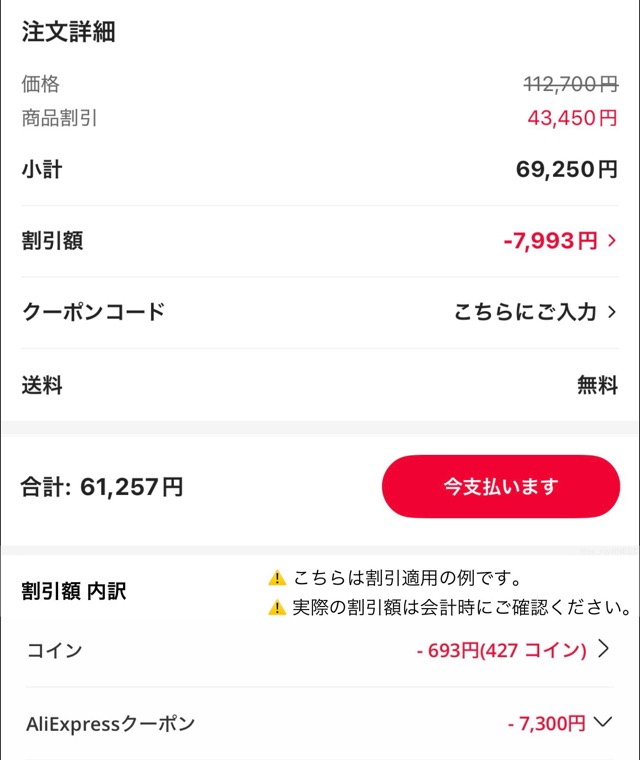
Task: Select the -693円(427 コイン) value
Action: coord(500,651)
